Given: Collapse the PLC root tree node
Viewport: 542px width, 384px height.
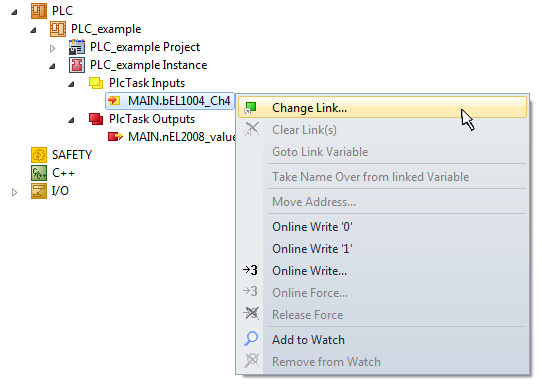Looking at the screenshot, I should pos(14,12).
